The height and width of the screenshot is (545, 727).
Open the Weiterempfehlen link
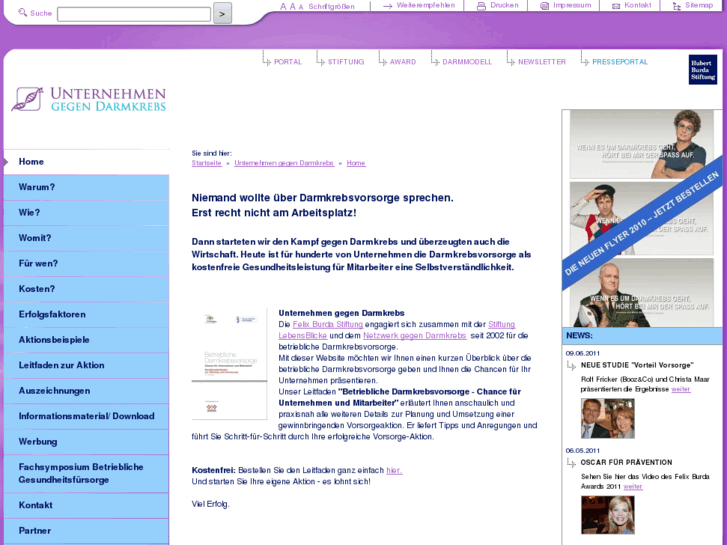click(426, 5)
